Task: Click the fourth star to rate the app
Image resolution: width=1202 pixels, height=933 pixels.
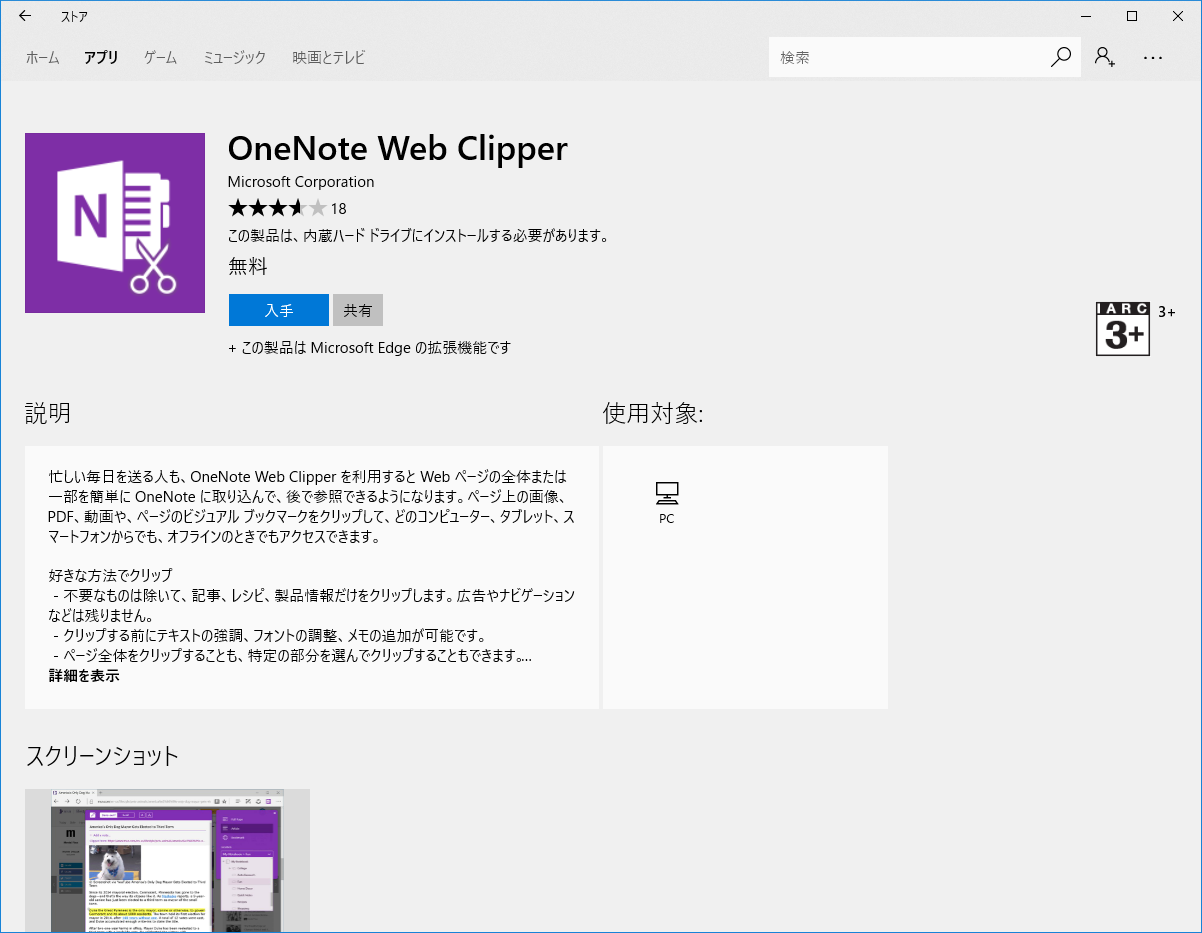Action: (x=299, y=208)
